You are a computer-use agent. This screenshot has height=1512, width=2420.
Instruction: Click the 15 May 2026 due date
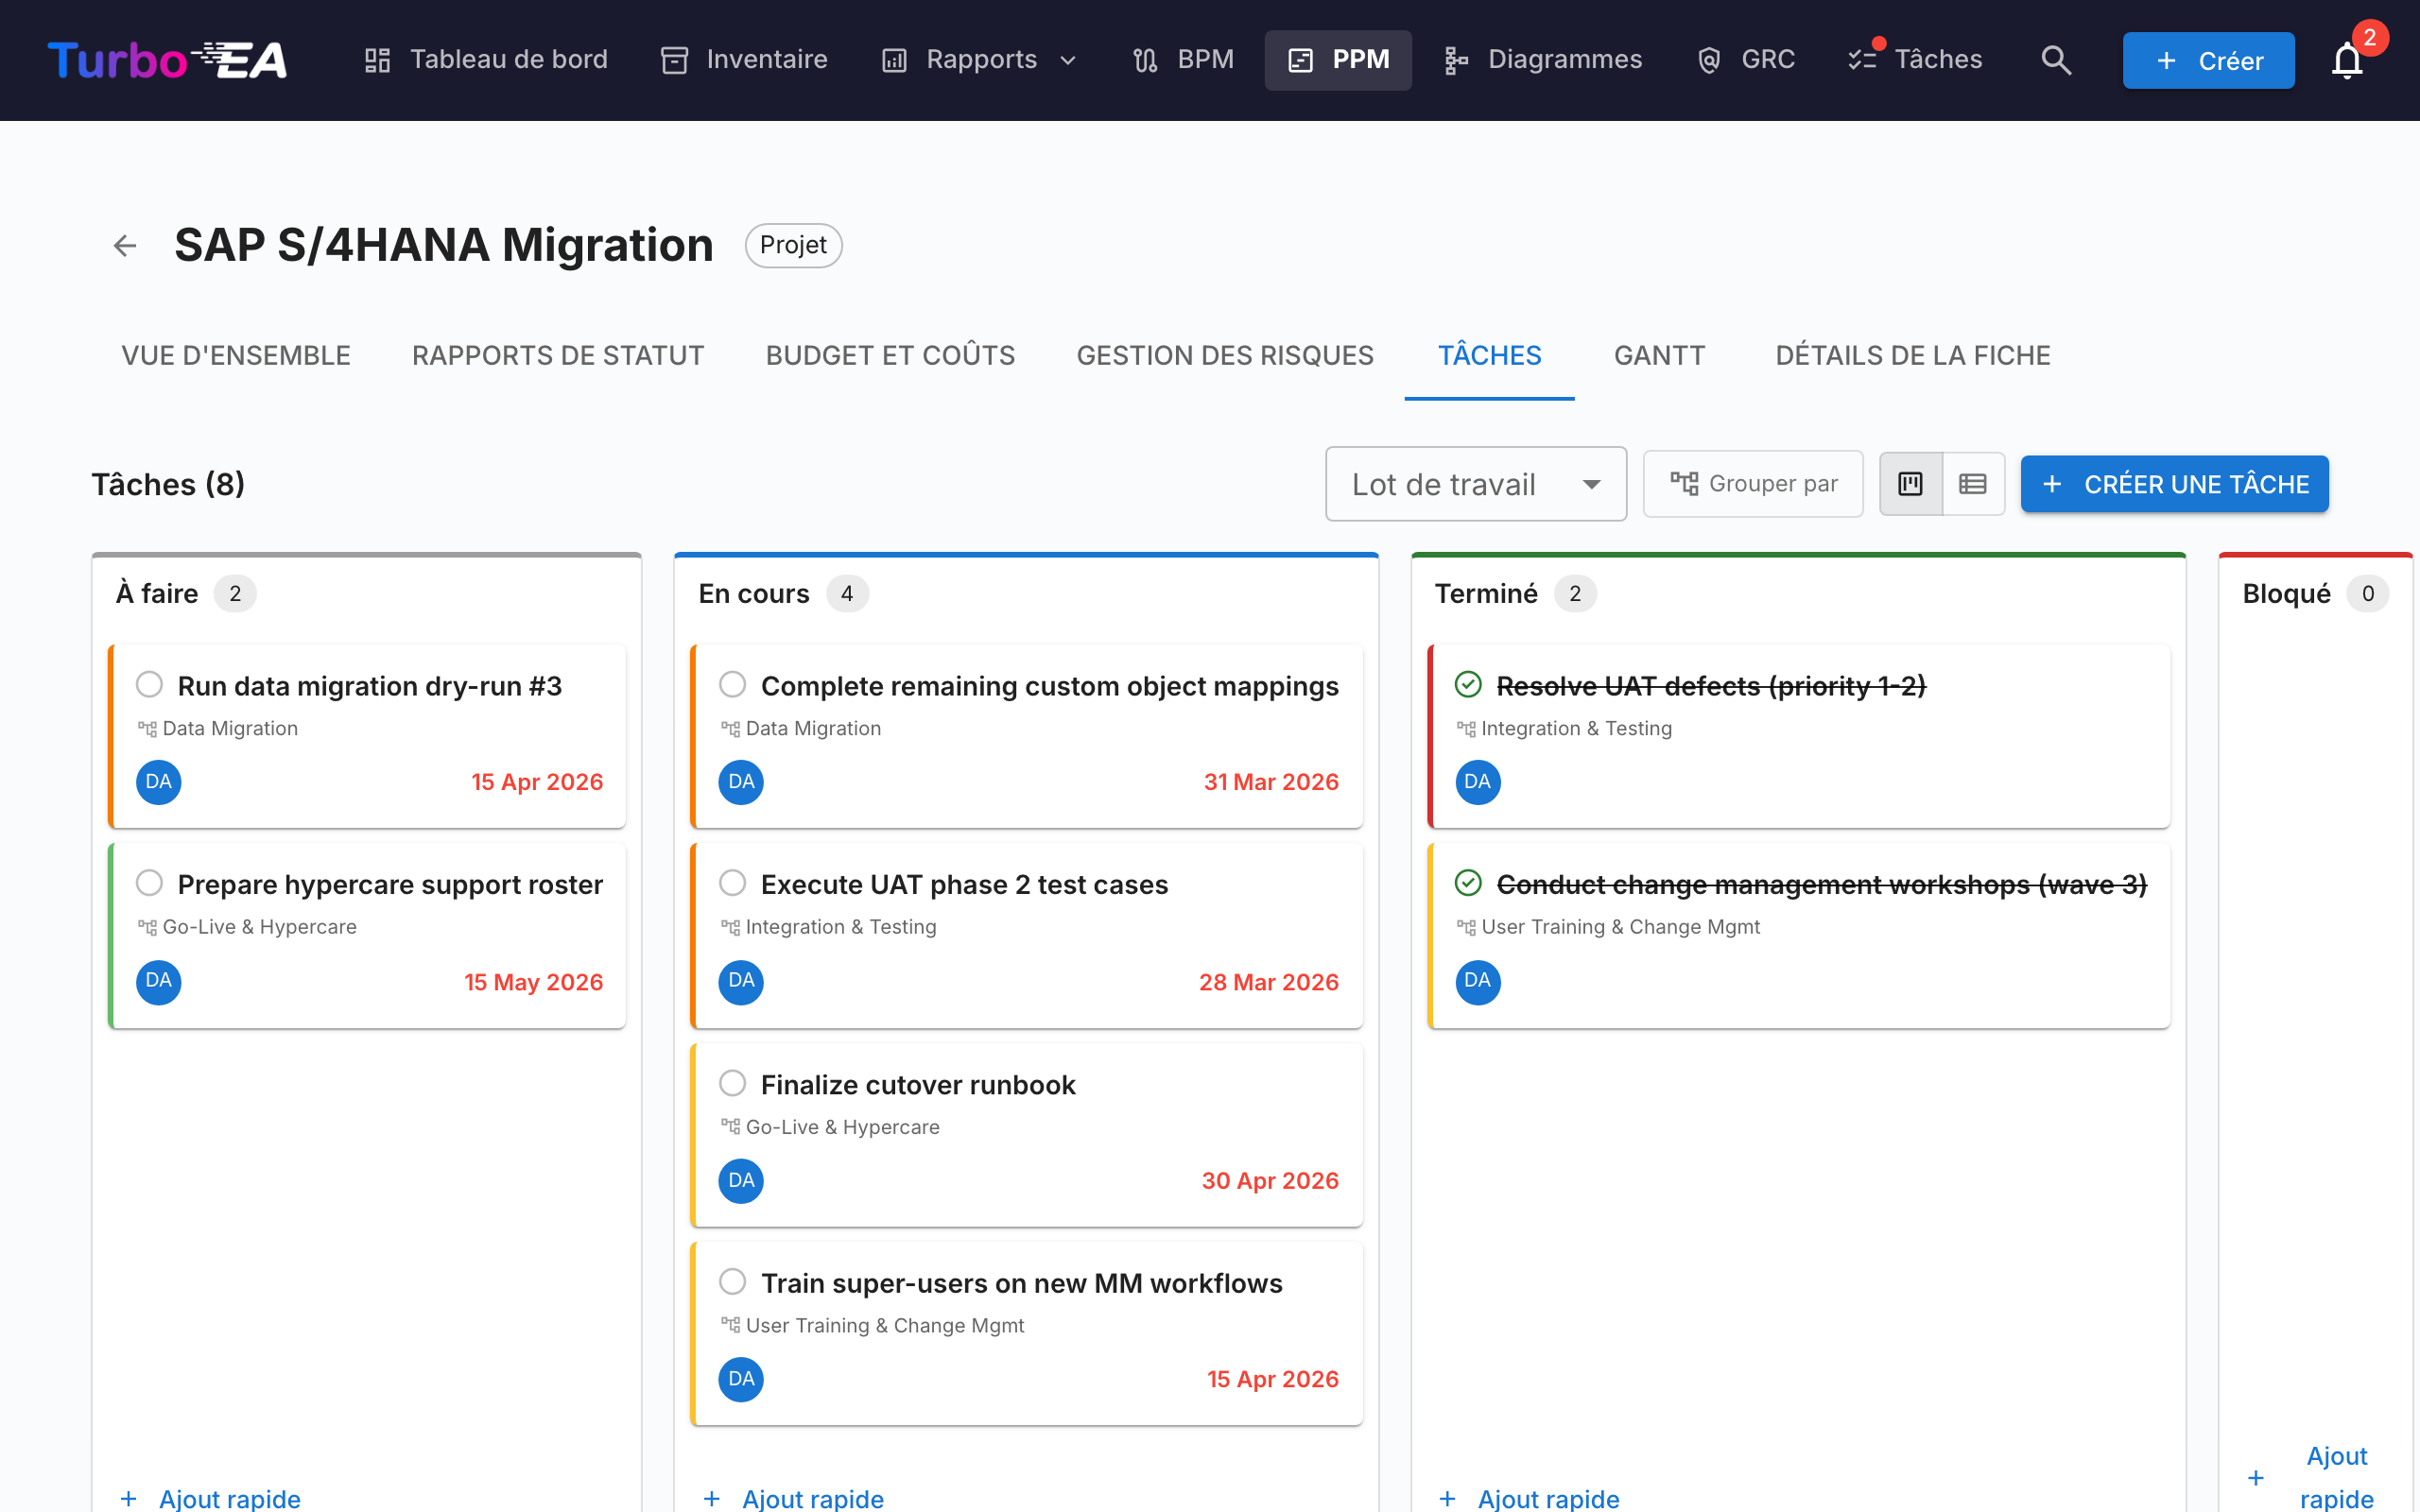pyautogui.click(x=534, y=982)
